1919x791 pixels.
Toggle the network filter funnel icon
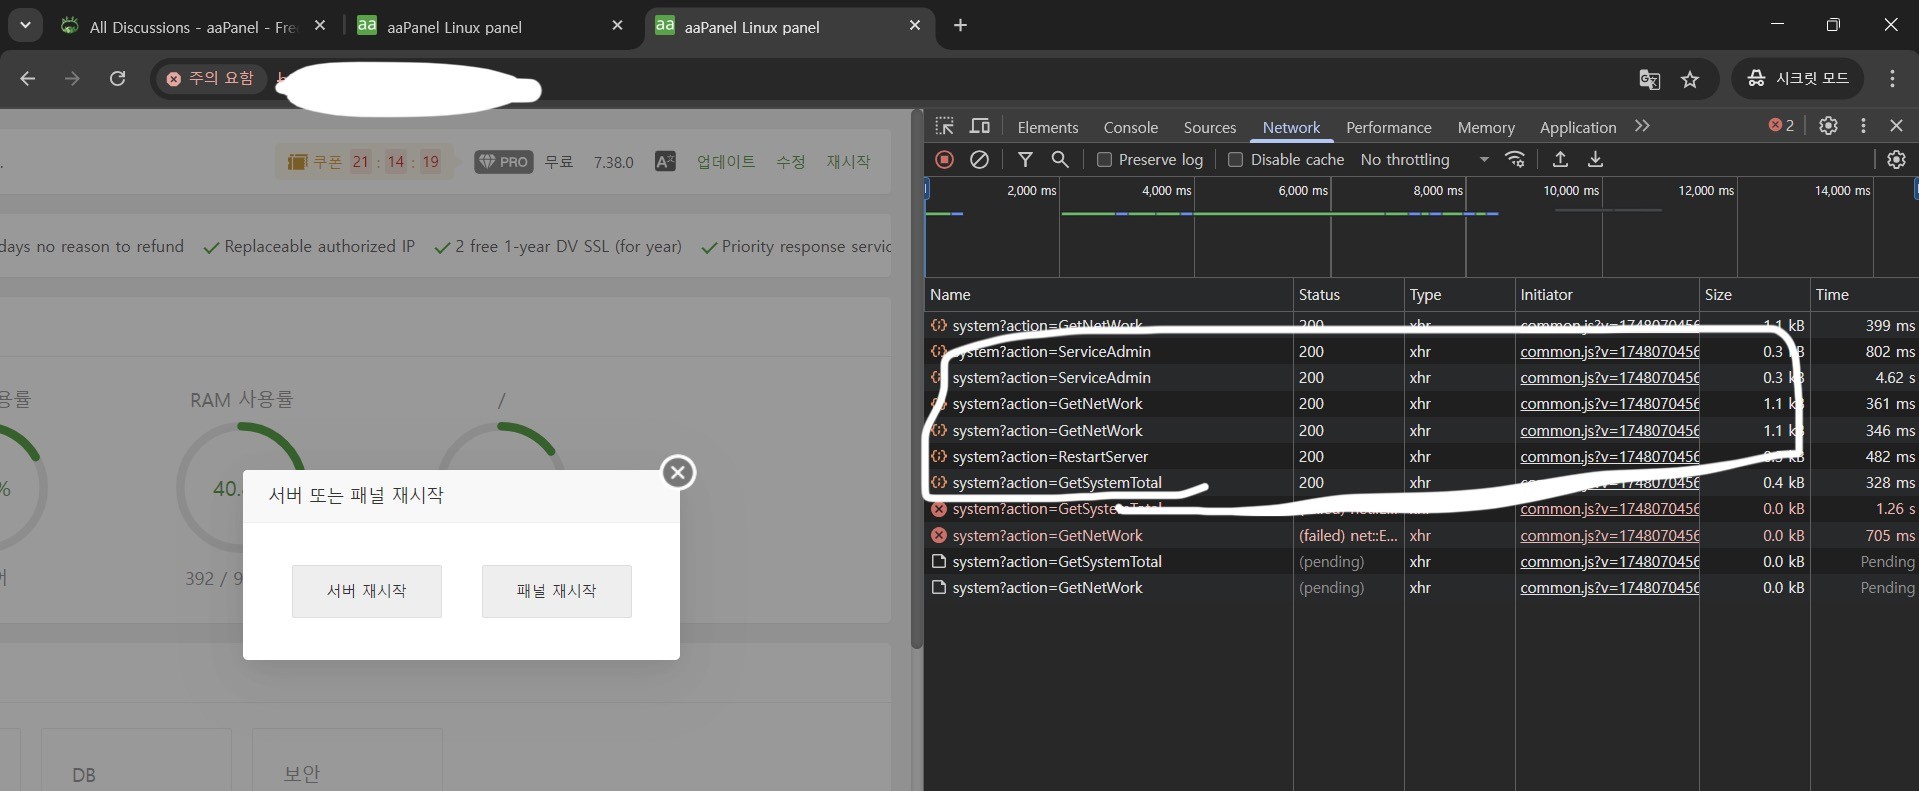[x=1025, y=159]
